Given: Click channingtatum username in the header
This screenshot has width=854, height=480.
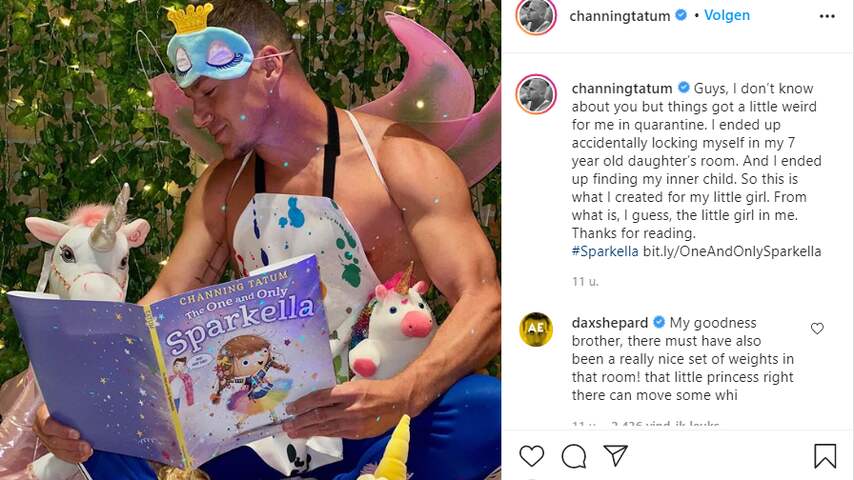Looking at the screenshot, I should tap(620, 16).
